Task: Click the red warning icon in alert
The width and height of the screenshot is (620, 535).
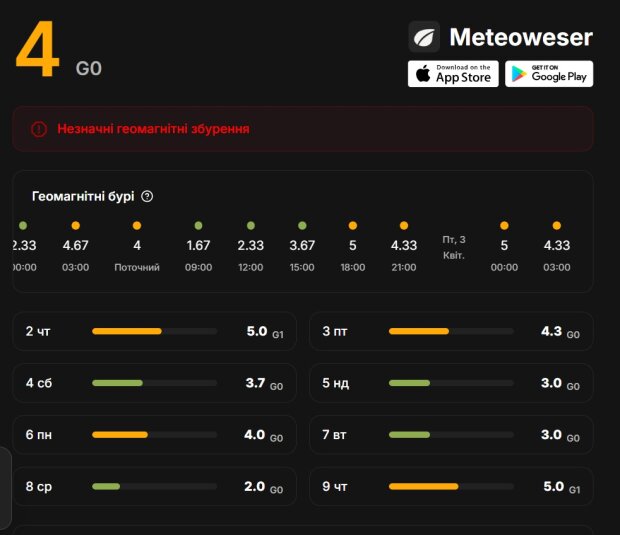Action: click(x=39, y=129)
